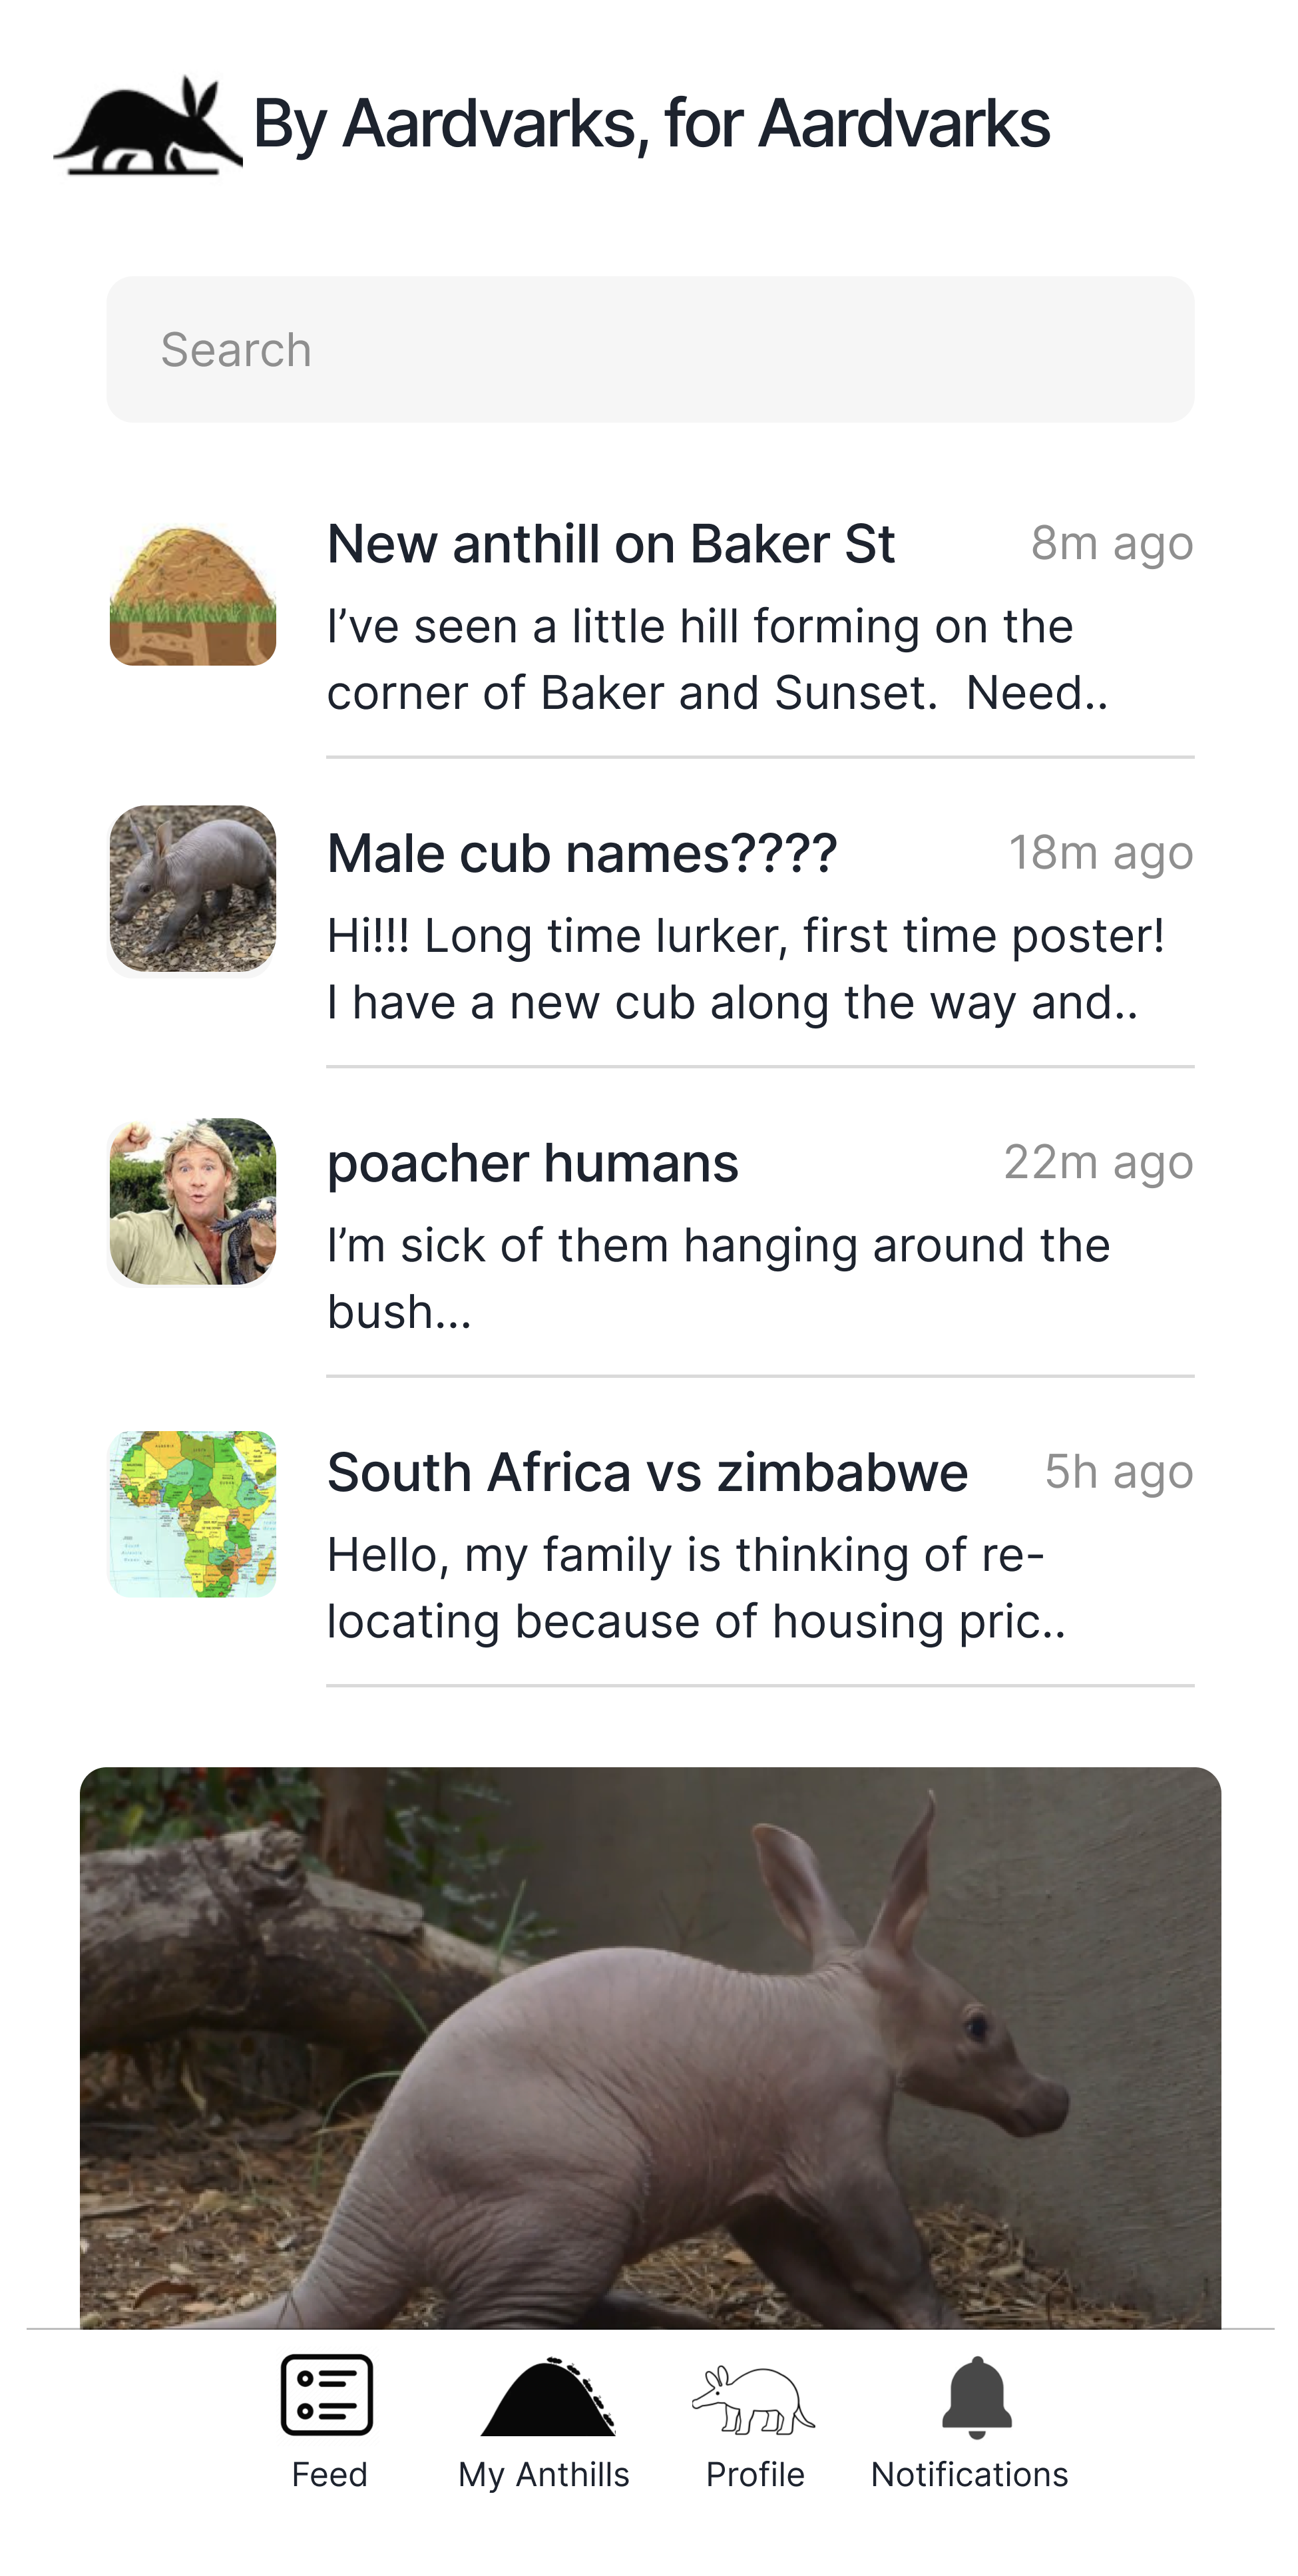Focus the Search input field
Image resolution: width=1298 pixels, height=2576 pixels.
click(650, 349)
